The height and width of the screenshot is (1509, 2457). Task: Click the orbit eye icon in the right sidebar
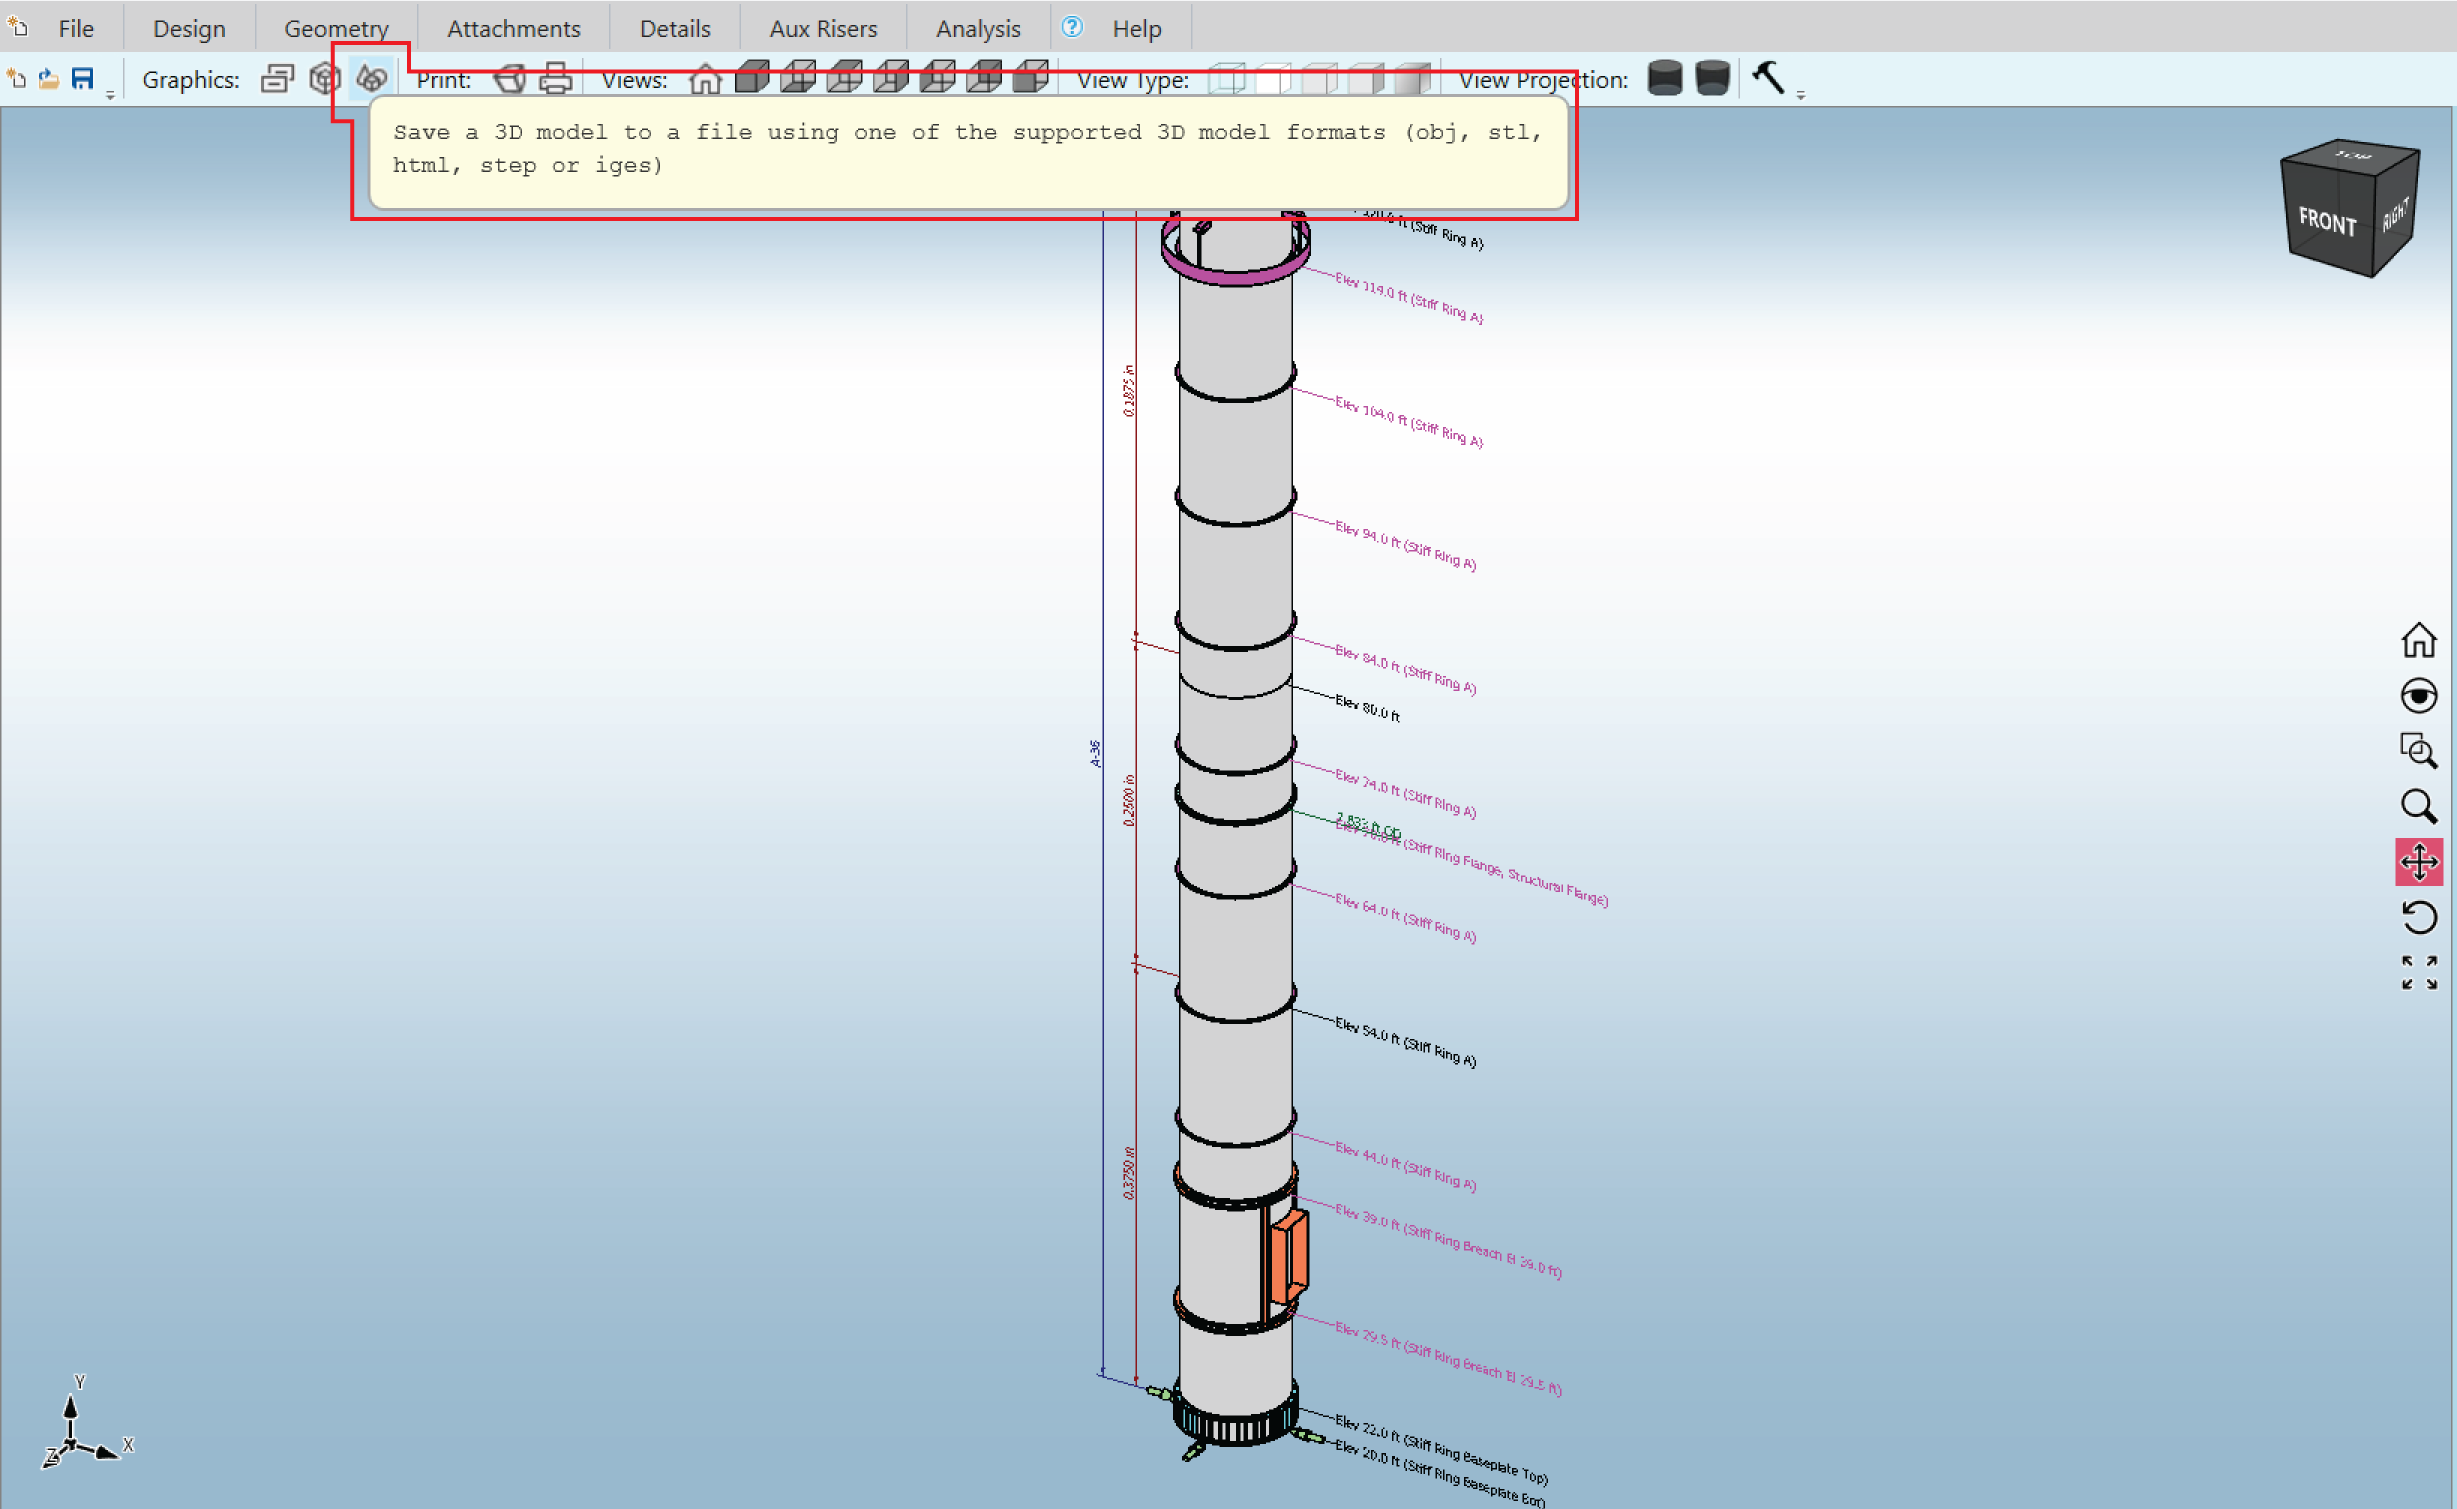point(2418,696)
